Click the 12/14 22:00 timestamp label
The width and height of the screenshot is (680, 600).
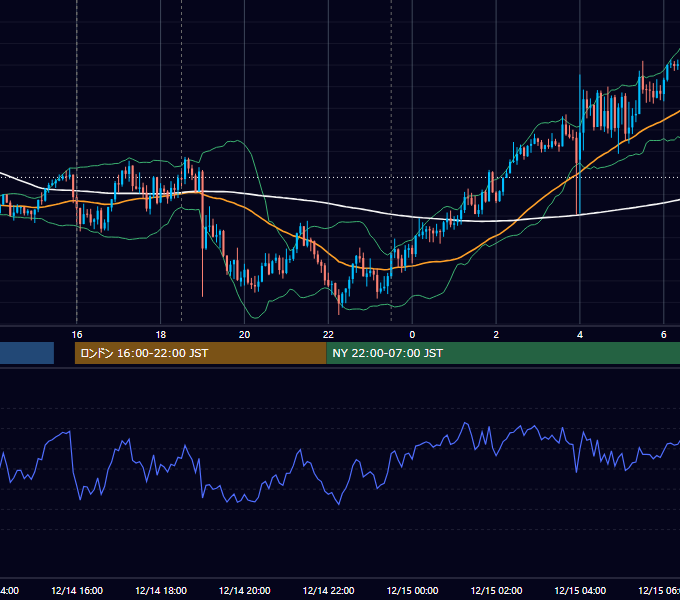328,590
